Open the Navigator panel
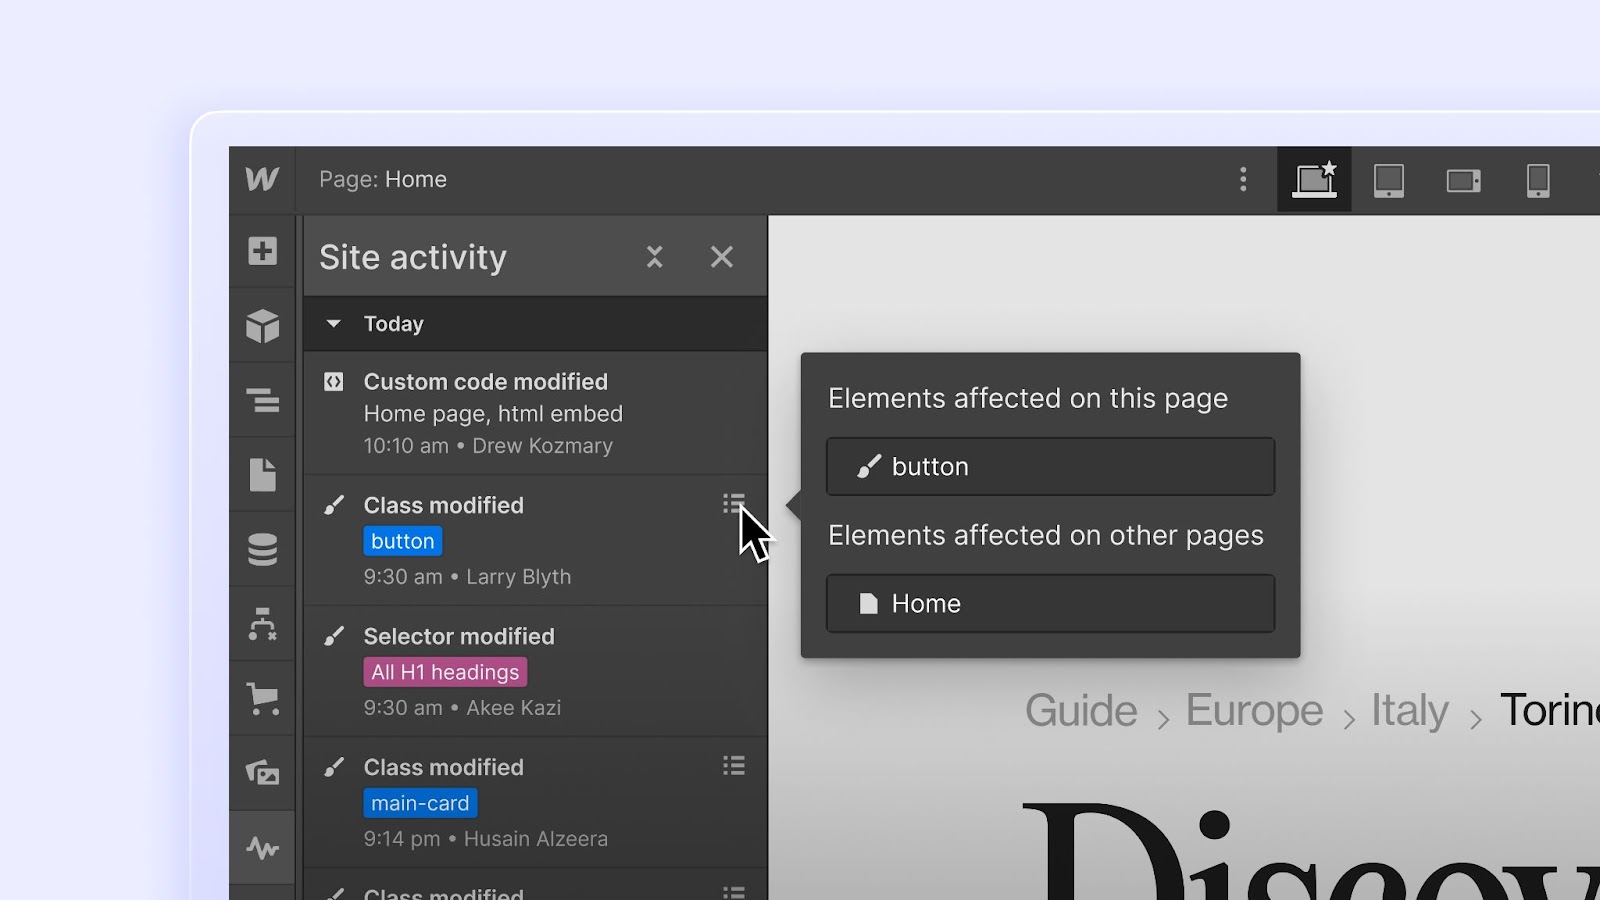Viewport: 1600px width, 900px height. pyautogui.click(x=263, y=401)
